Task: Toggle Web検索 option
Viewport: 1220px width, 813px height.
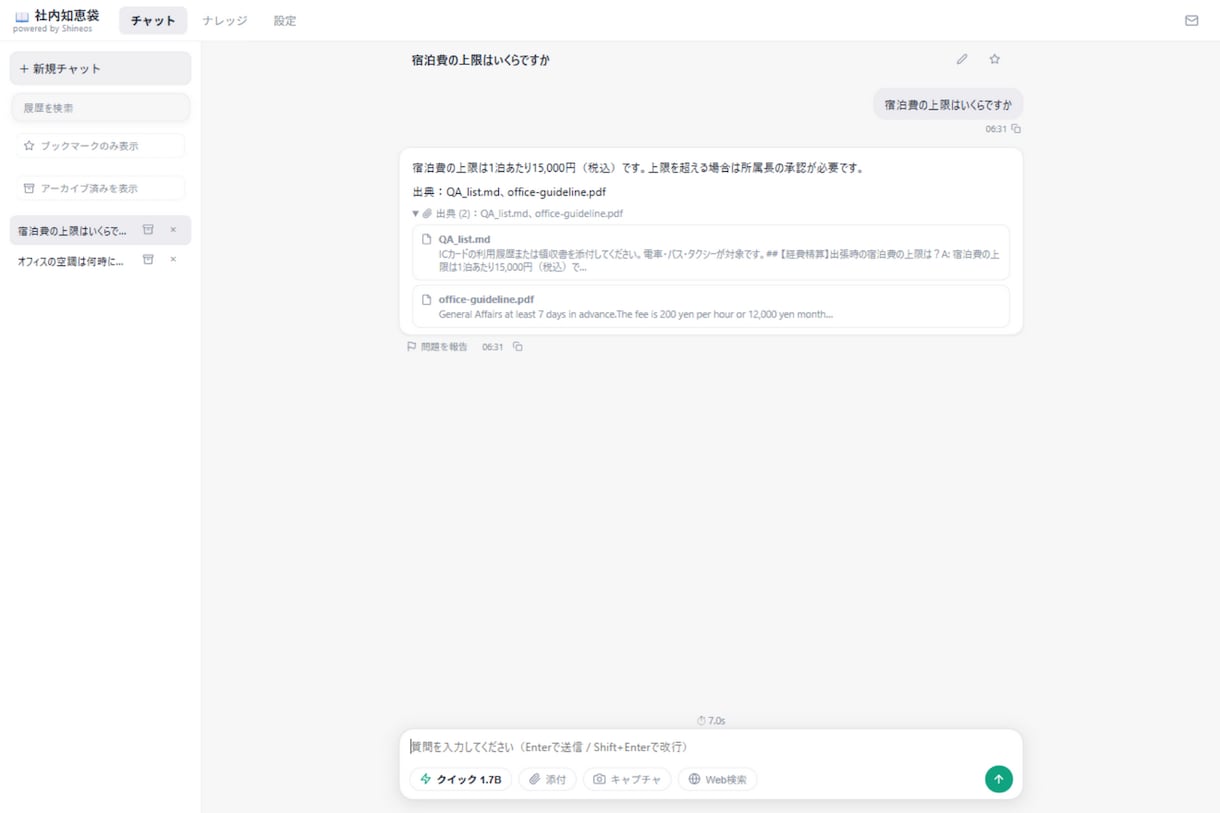Action: coord(717,779)
